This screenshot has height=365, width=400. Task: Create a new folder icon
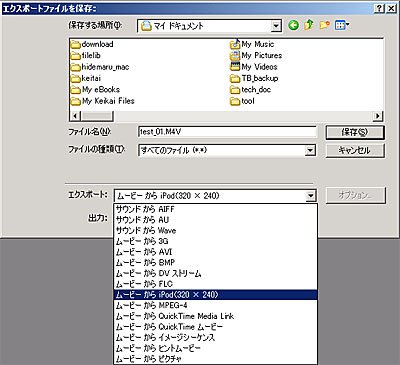[324, 25]
